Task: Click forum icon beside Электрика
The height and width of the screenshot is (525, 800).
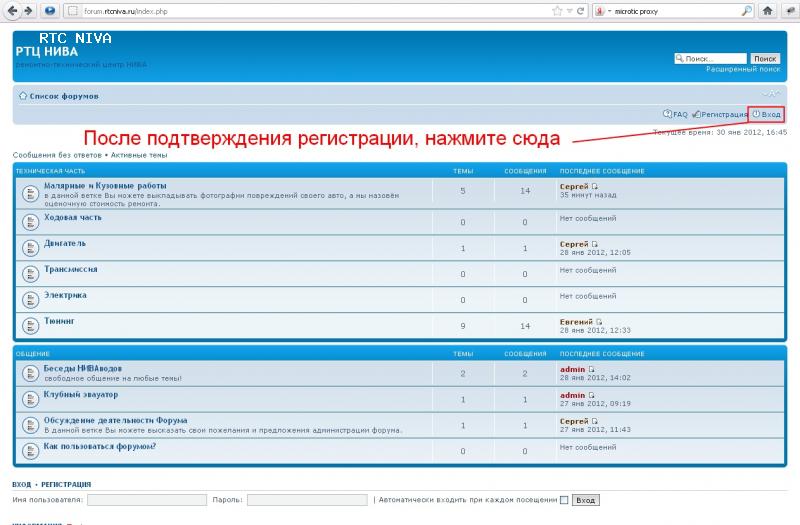Action: (x=30, y=300)
